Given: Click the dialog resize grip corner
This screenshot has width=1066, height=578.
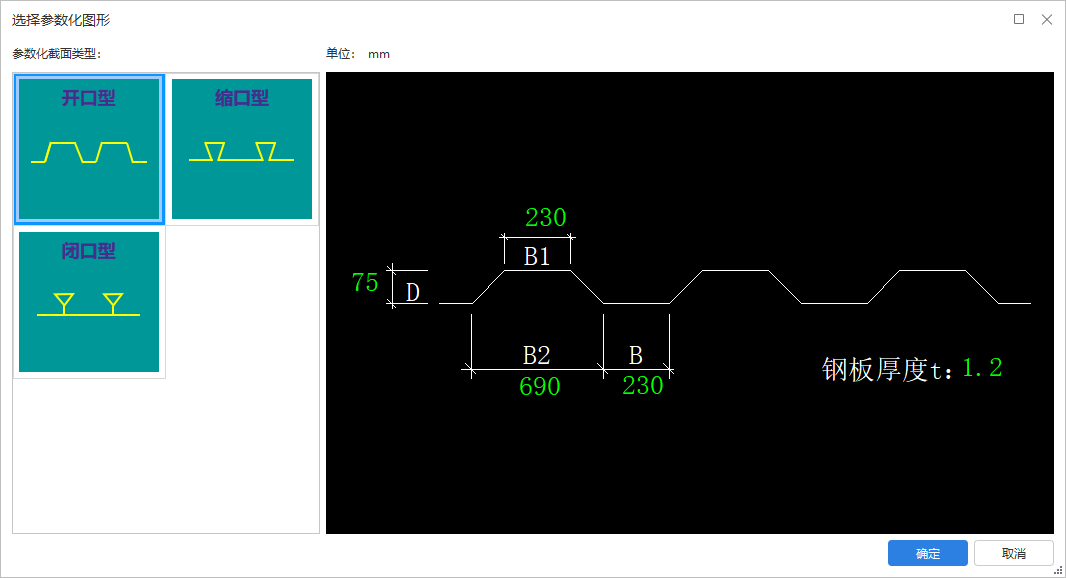Looking at the screenshot, I should 1059,571.
